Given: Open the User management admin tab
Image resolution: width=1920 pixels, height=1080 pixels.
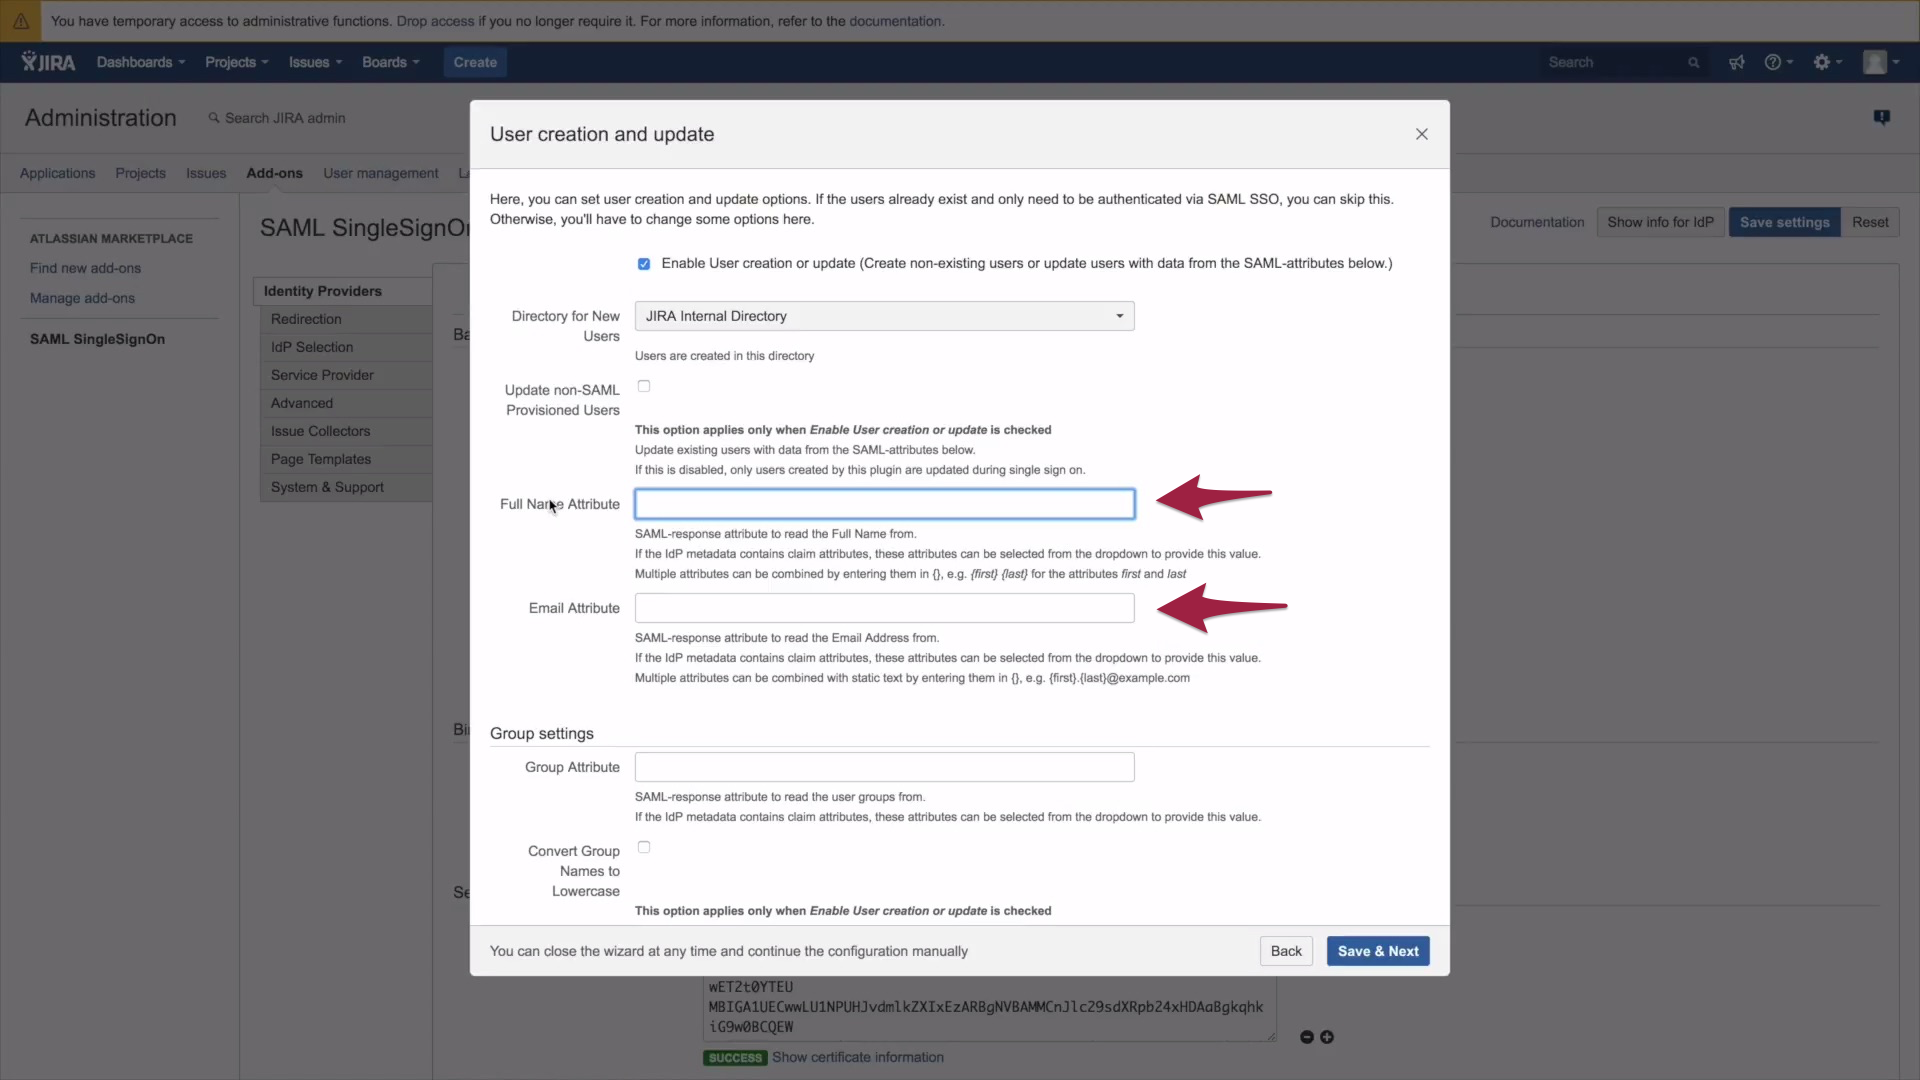Looking at the screenshot, I should pyautogui.click(x=381, y=173).
